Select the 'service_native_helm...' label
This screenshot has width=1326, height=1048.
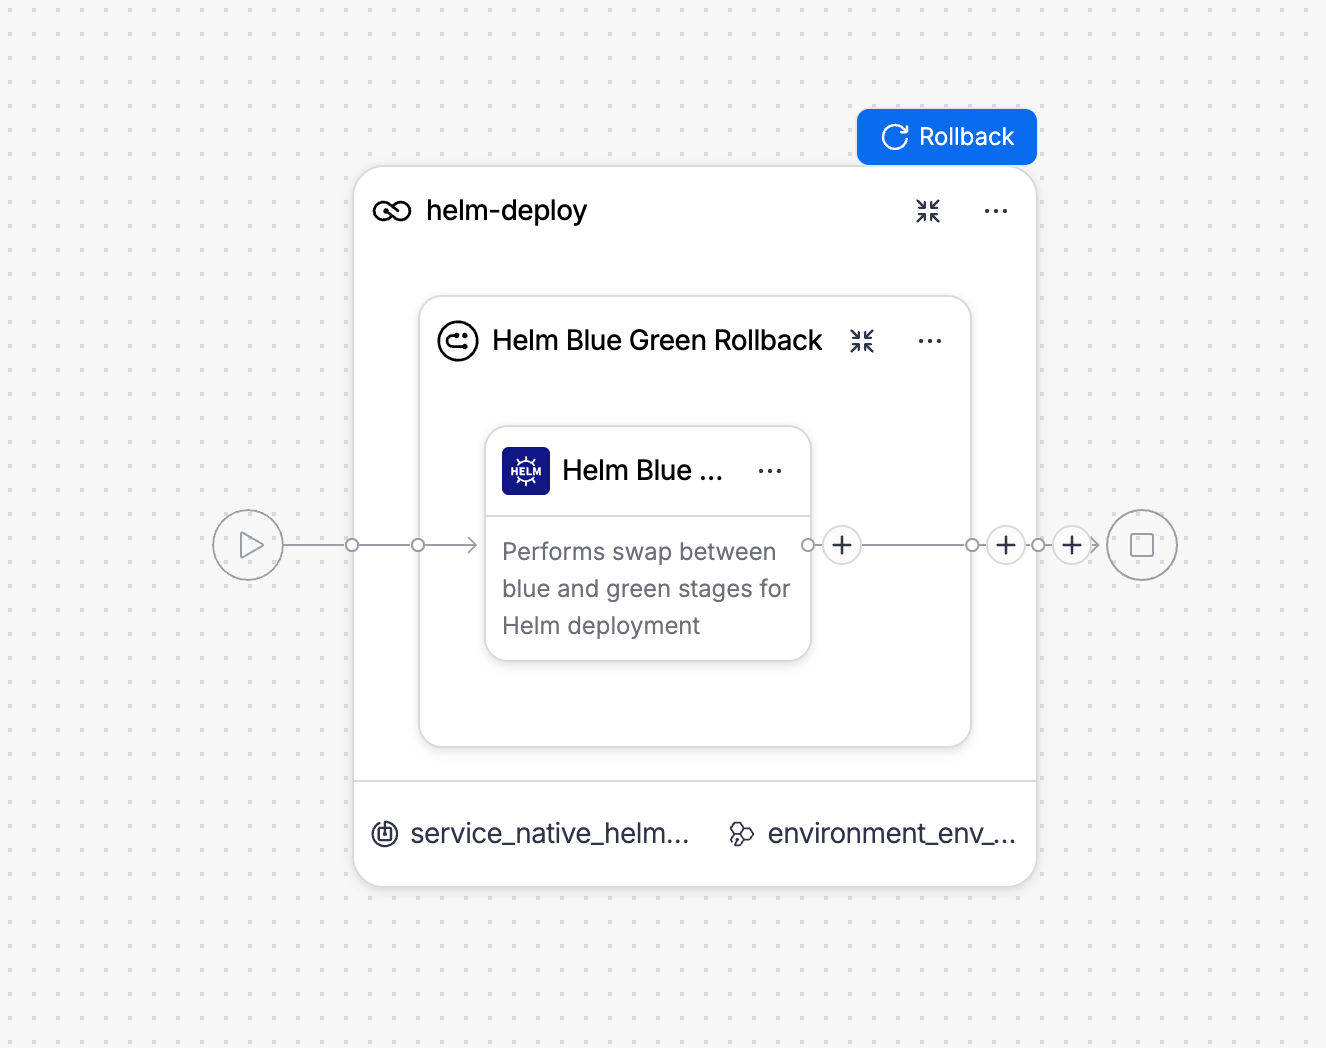(x=550, y=834)
